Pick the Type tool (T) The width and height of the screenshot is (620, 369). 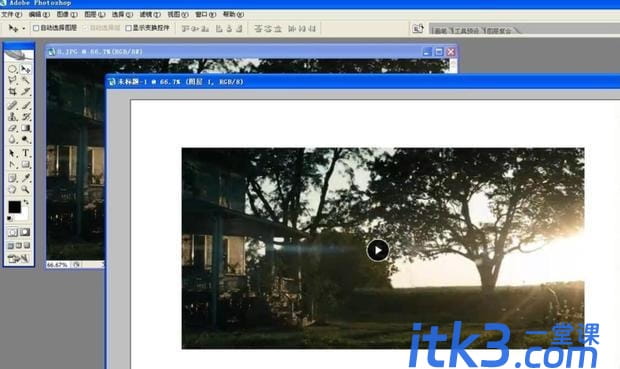click(26, 153)
